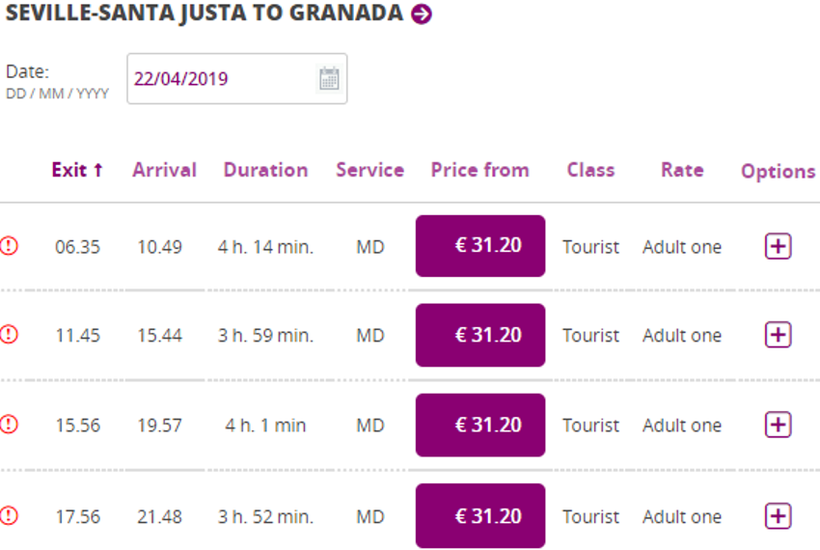Image resolution: width=820 pixels, height=550 pixels.
Task: Click the alert icon for 17.56 train
Action: click(9, 516)
